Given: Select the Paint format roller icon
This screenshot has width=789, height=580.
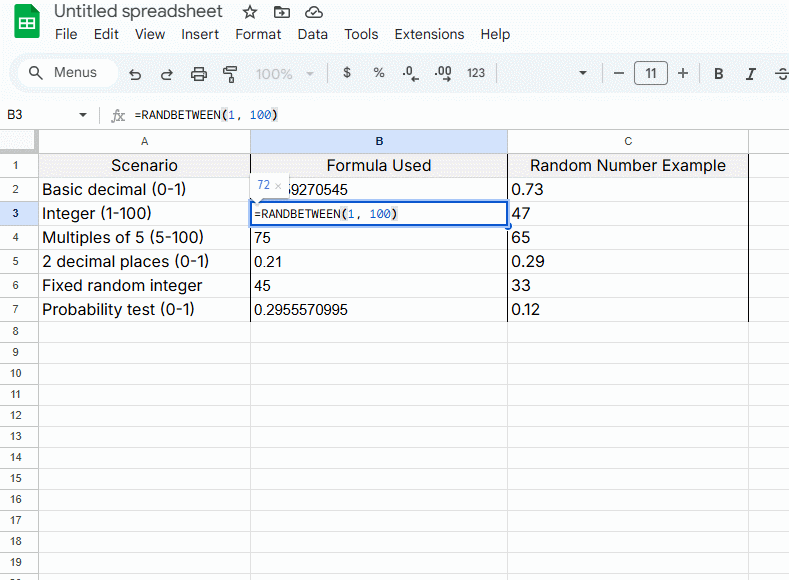Looking at the screenshot, I should (x=231, y=74).
